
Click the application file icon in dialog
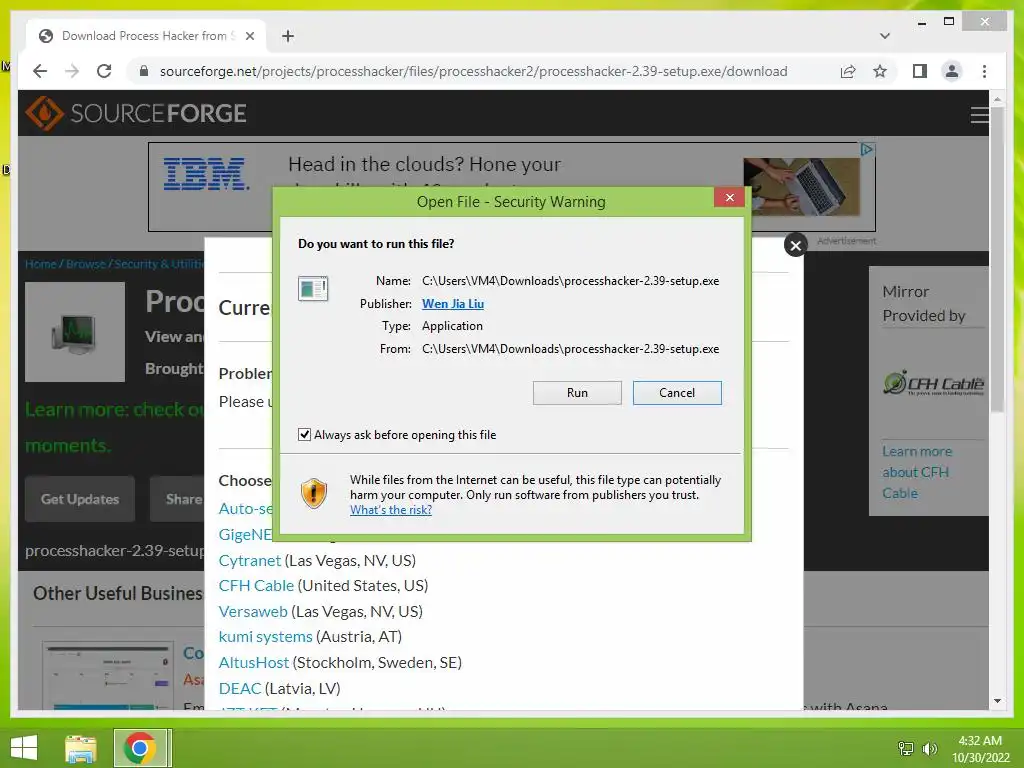[313, 288]
